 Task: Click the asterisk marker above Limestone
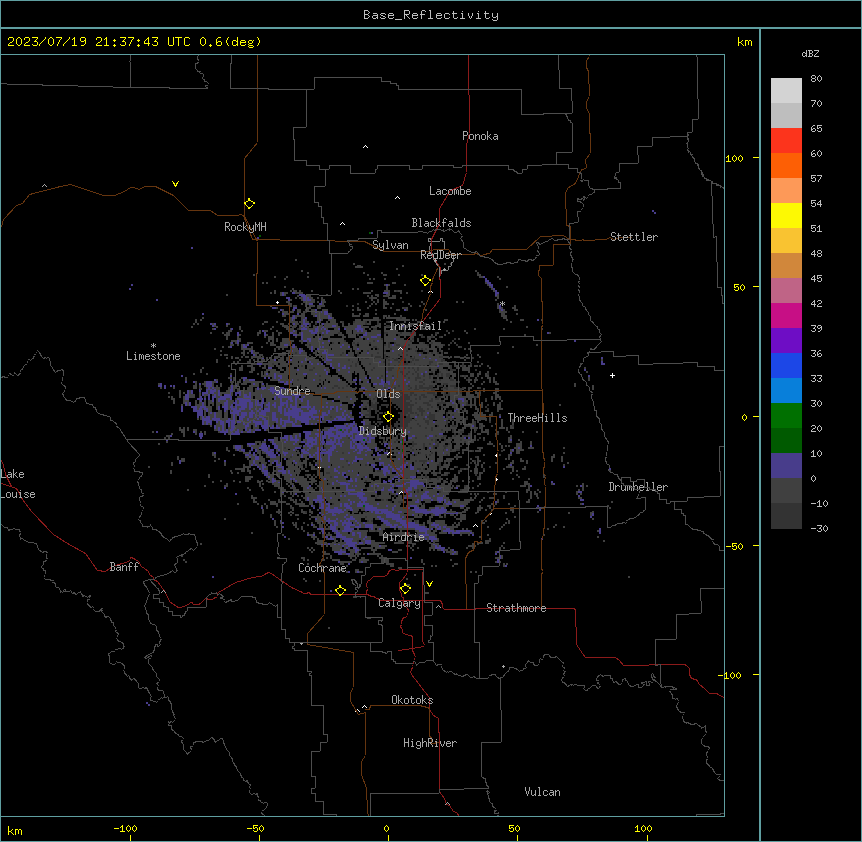point(153,346)
